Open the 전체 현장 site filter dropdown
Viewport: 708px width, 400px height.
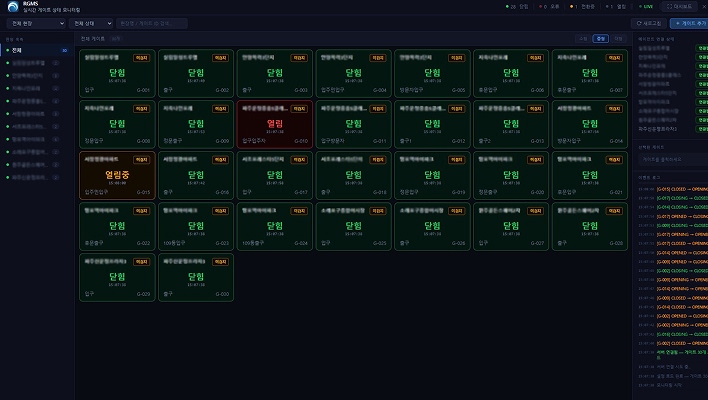[36, 23]
